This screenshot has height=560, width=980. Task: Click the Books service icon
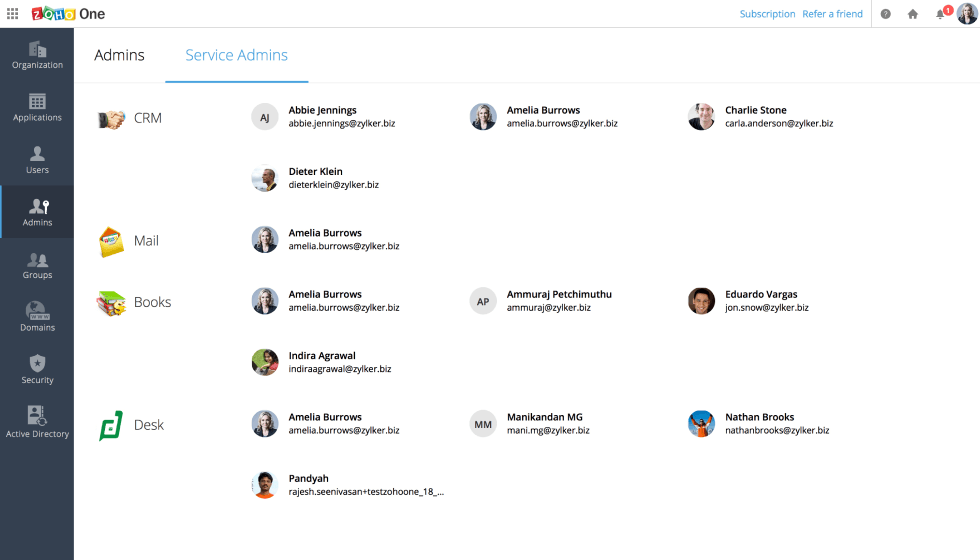(111, 303)
